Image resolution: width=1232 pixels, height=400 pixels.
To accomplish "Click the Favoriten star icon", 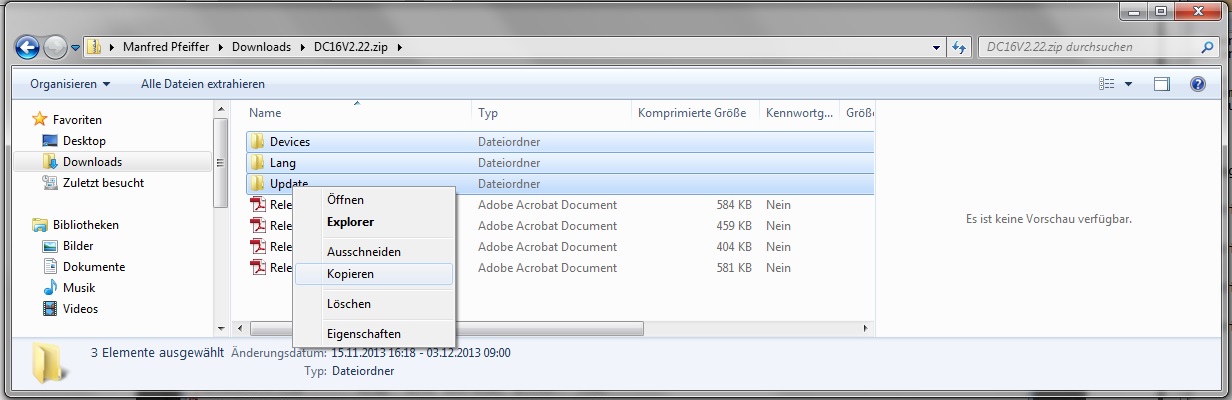I will pos(40,119).
